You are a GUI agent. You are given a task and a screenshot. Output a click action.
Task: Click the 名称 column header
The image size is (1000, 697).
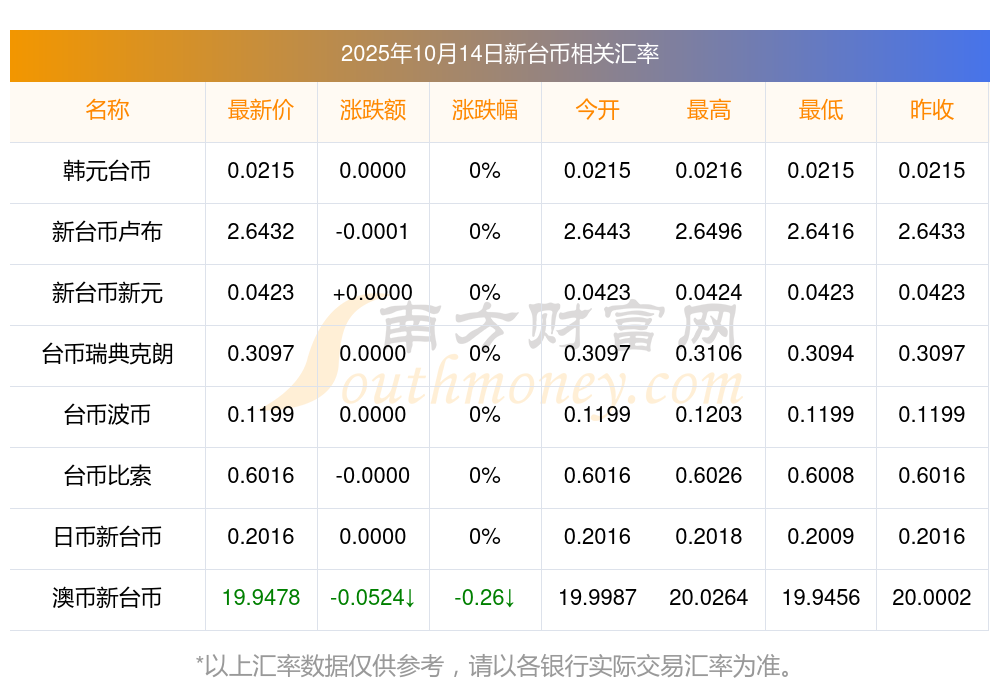[107, 111]
